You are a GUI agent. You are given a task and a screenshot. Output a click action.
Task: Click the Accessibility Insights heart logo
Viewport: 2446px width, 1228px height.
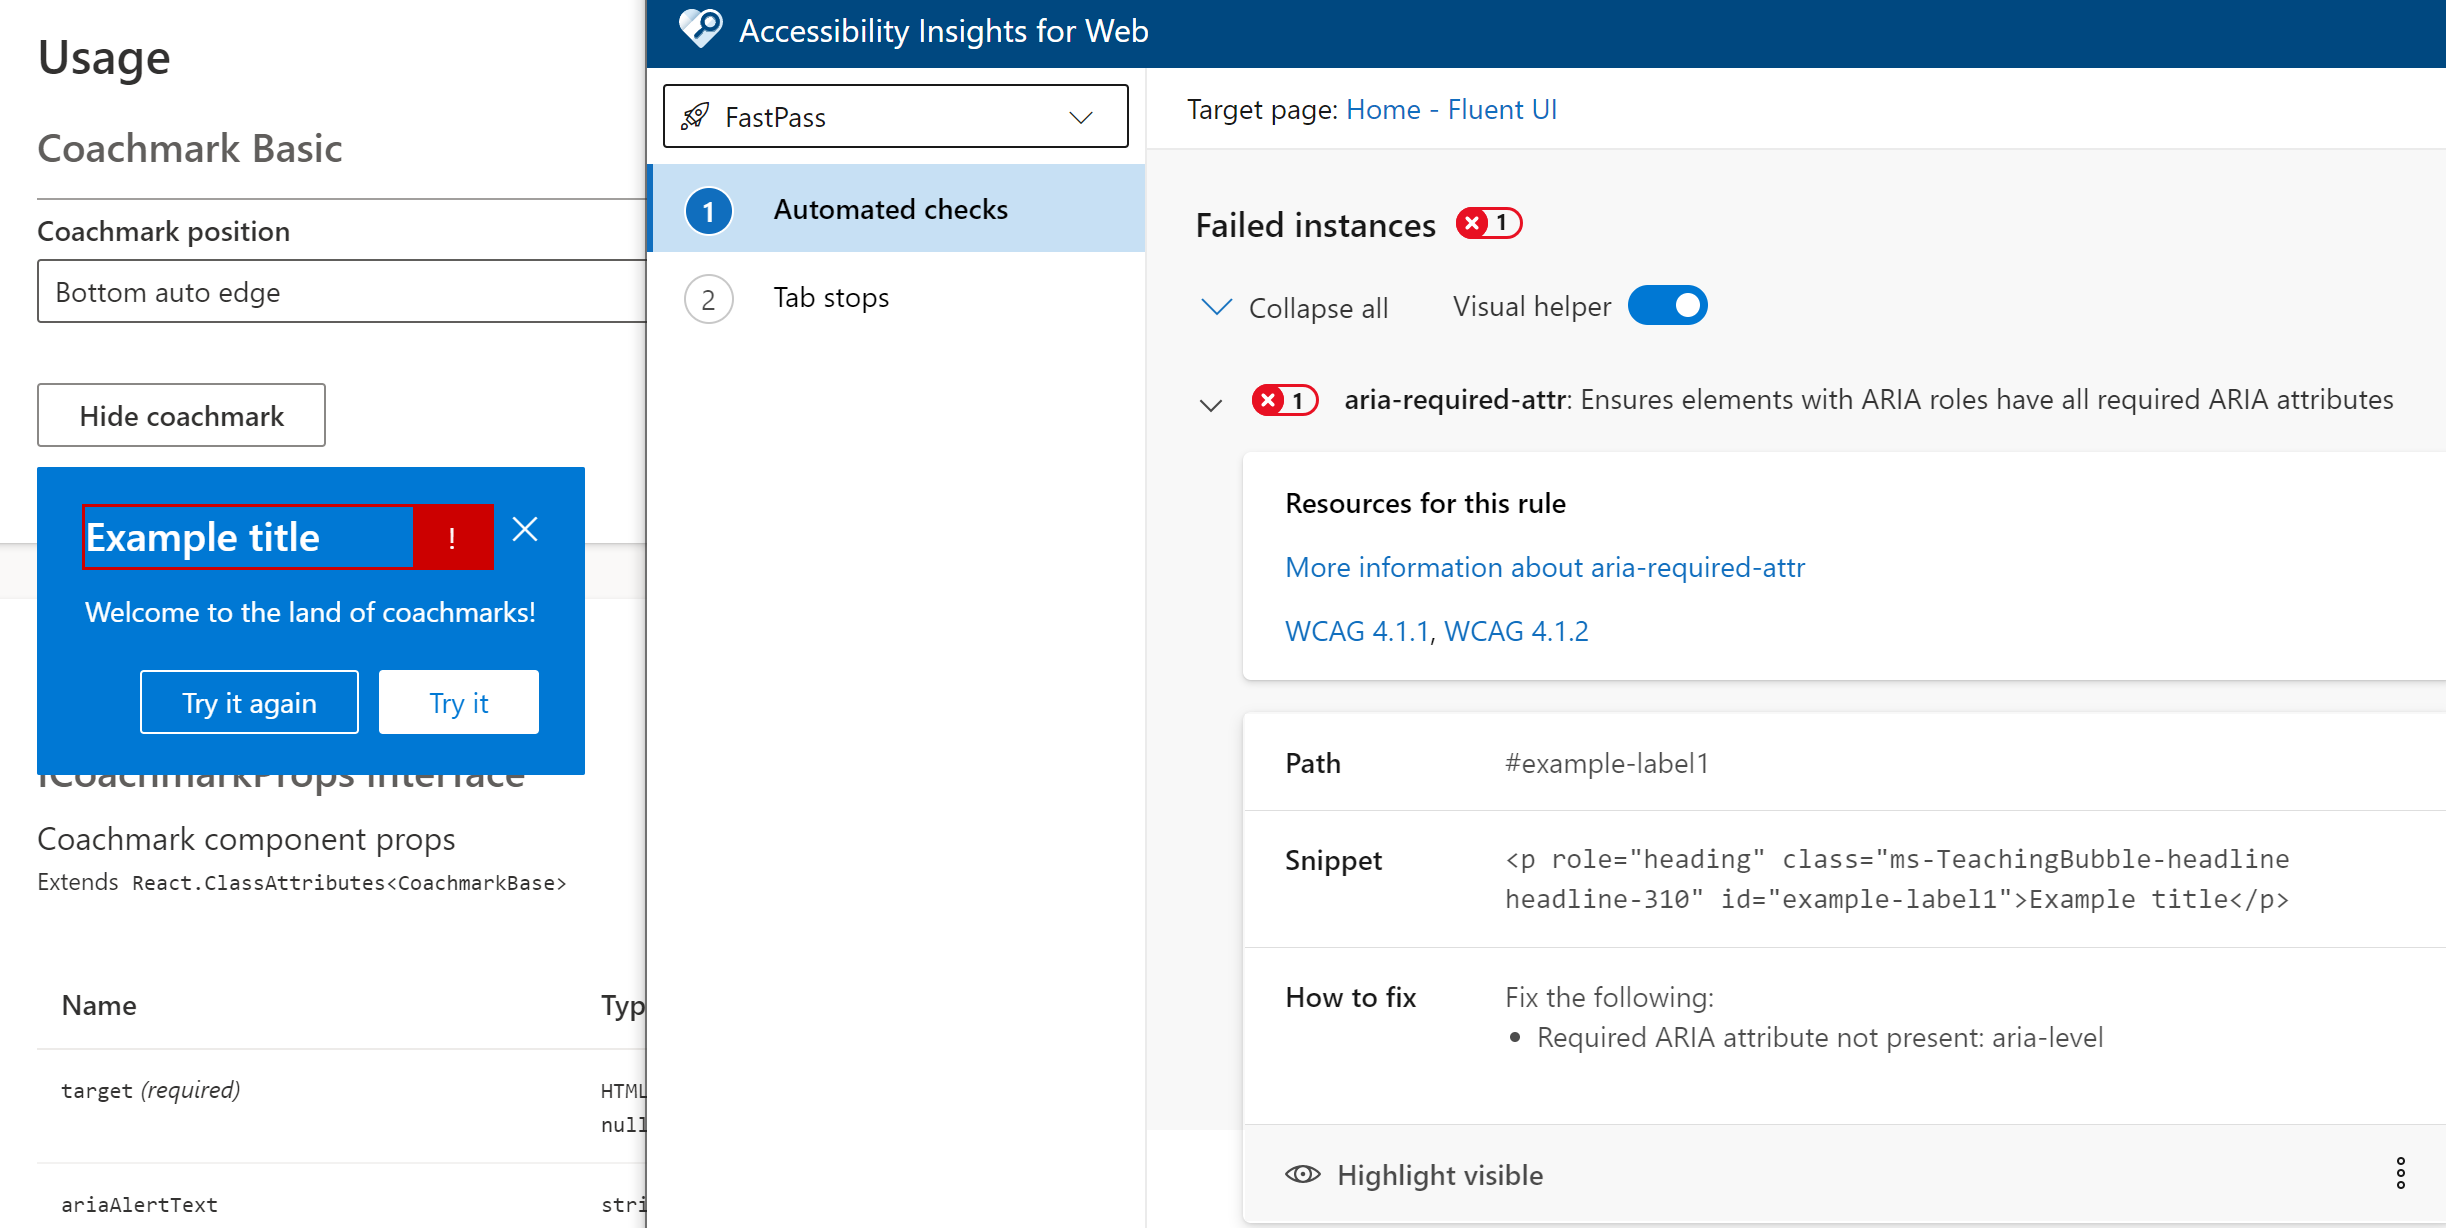coord(700,29)
